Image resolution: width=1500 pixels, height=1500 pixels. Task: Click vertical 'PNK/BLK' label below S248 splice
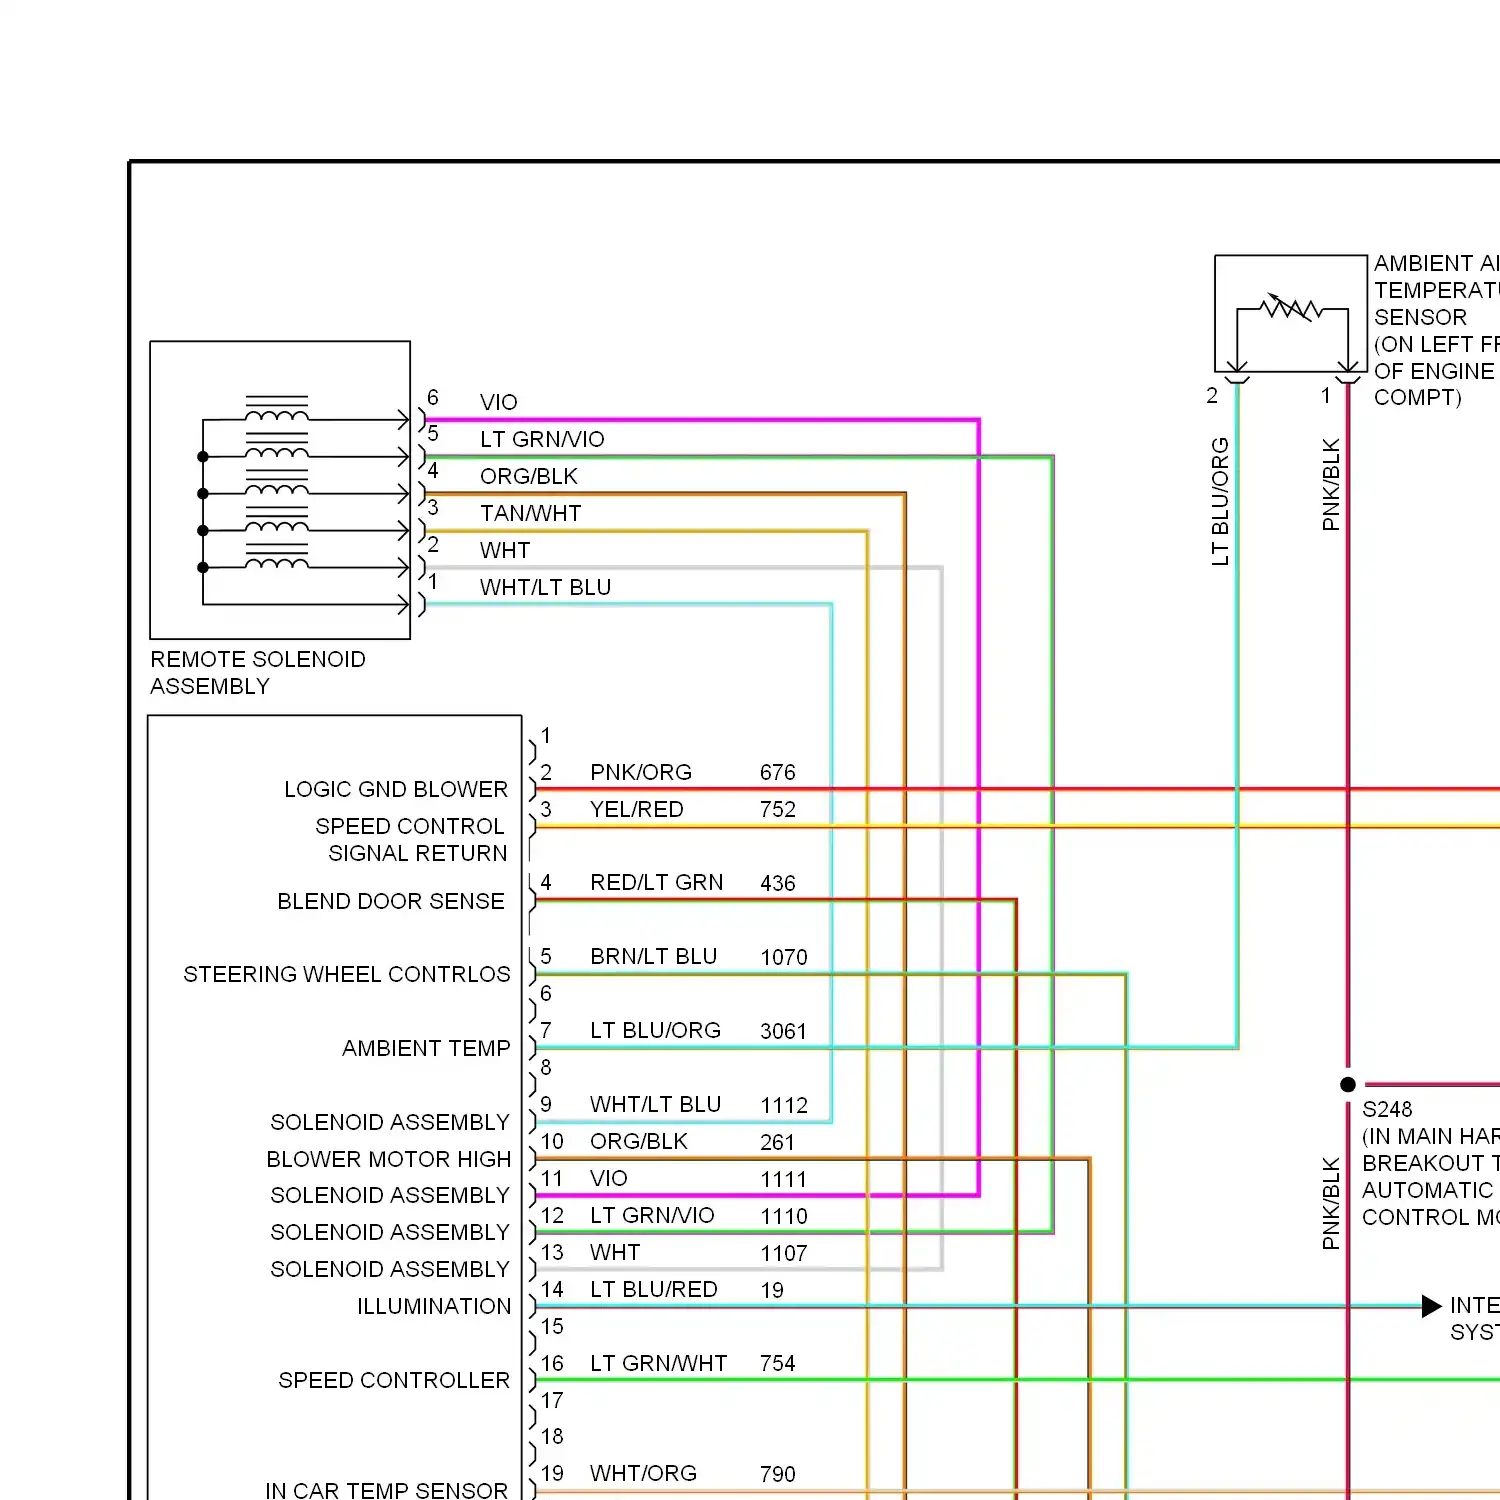pos(1331,1203)
